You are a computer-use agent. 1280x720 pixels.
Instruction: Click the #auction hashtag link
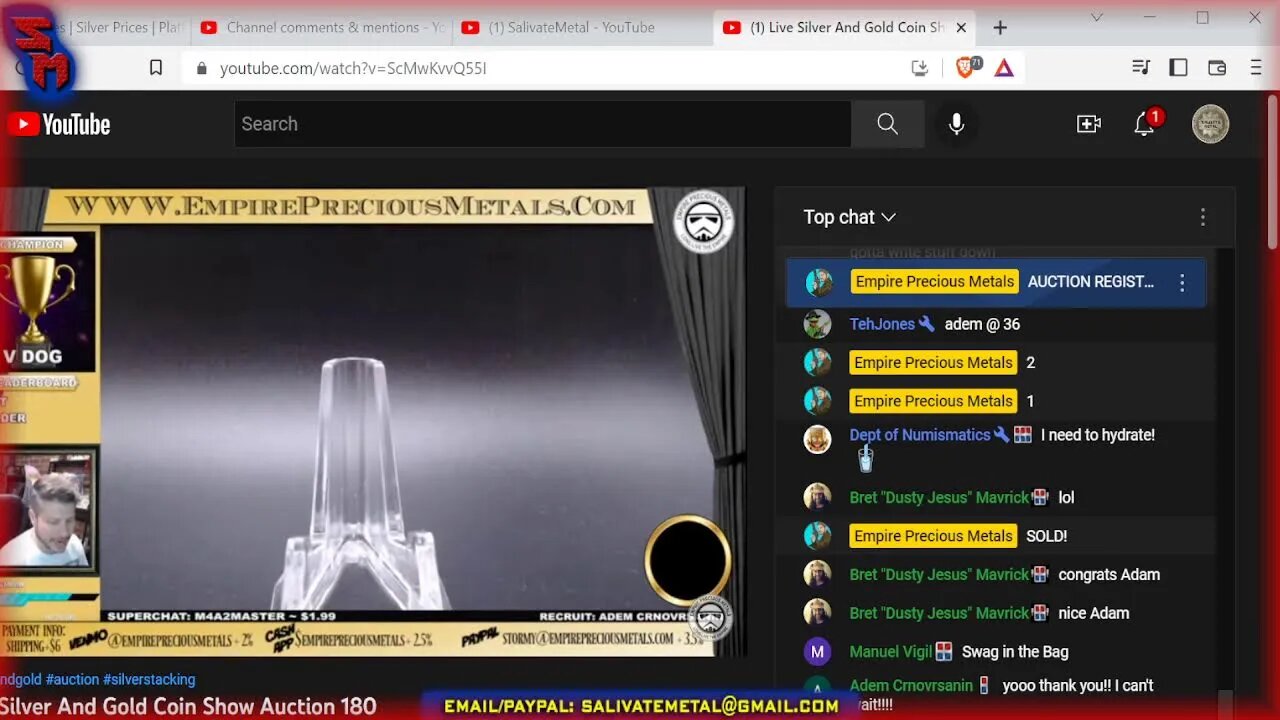tap(72, 680)
